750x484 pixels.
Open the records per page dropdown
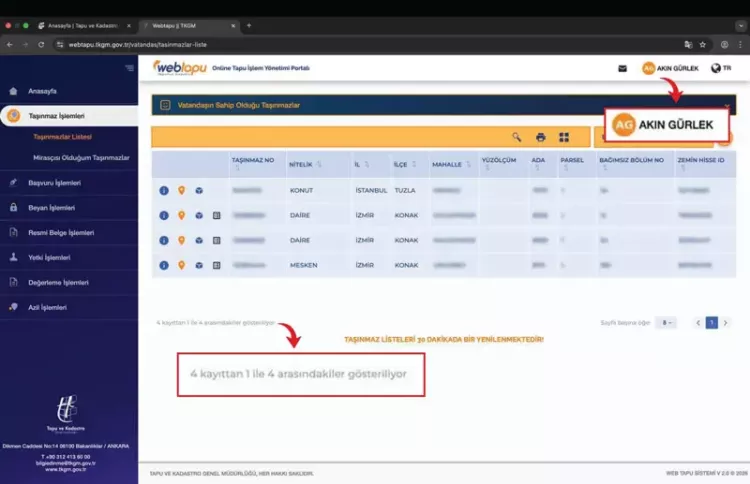coord(667,323)
